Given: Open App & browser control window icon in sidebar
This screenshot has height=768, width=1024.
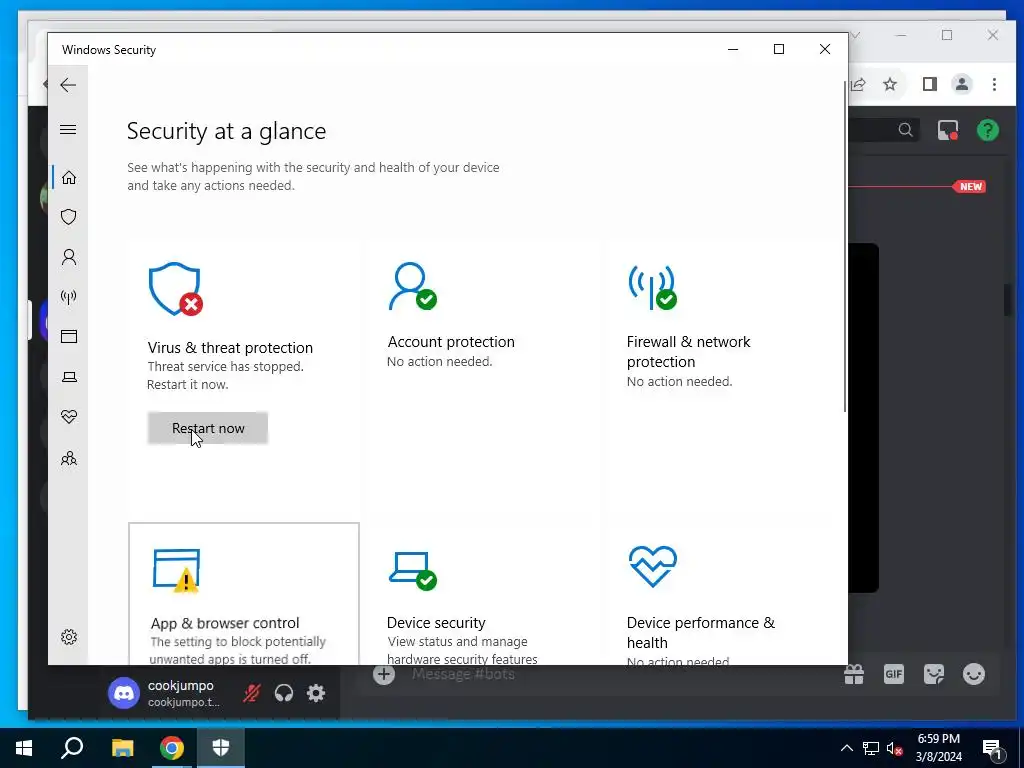Looking at the screenshot, I should click(69, 336).
